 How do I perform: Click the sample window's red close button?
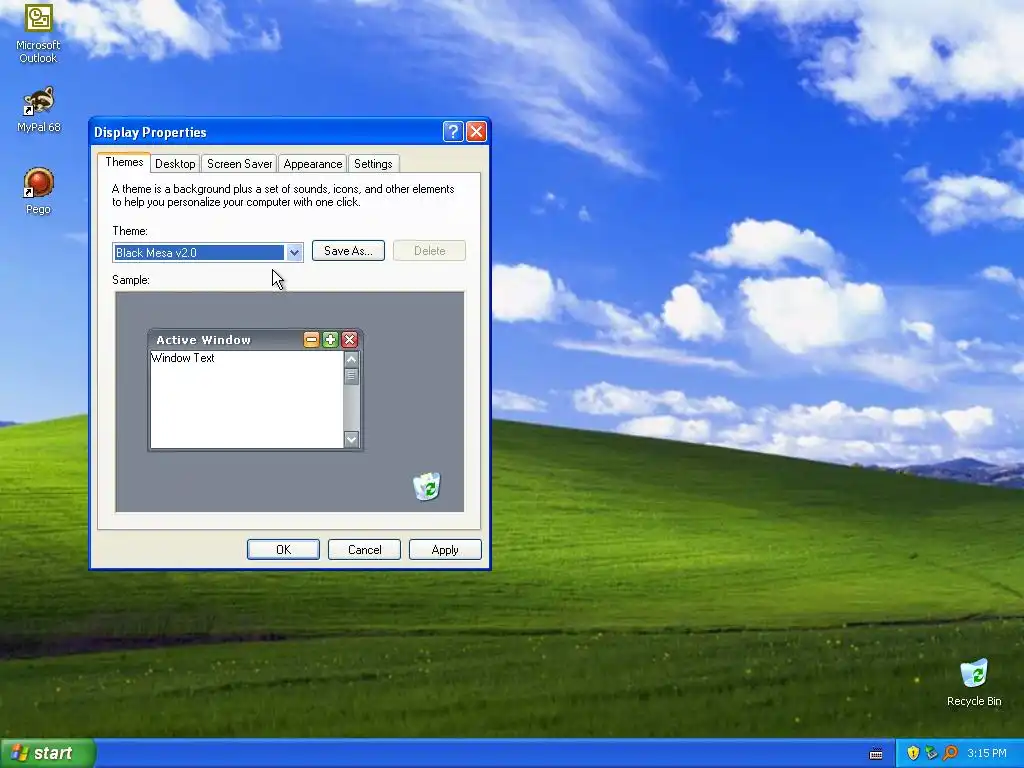[349, 340]
